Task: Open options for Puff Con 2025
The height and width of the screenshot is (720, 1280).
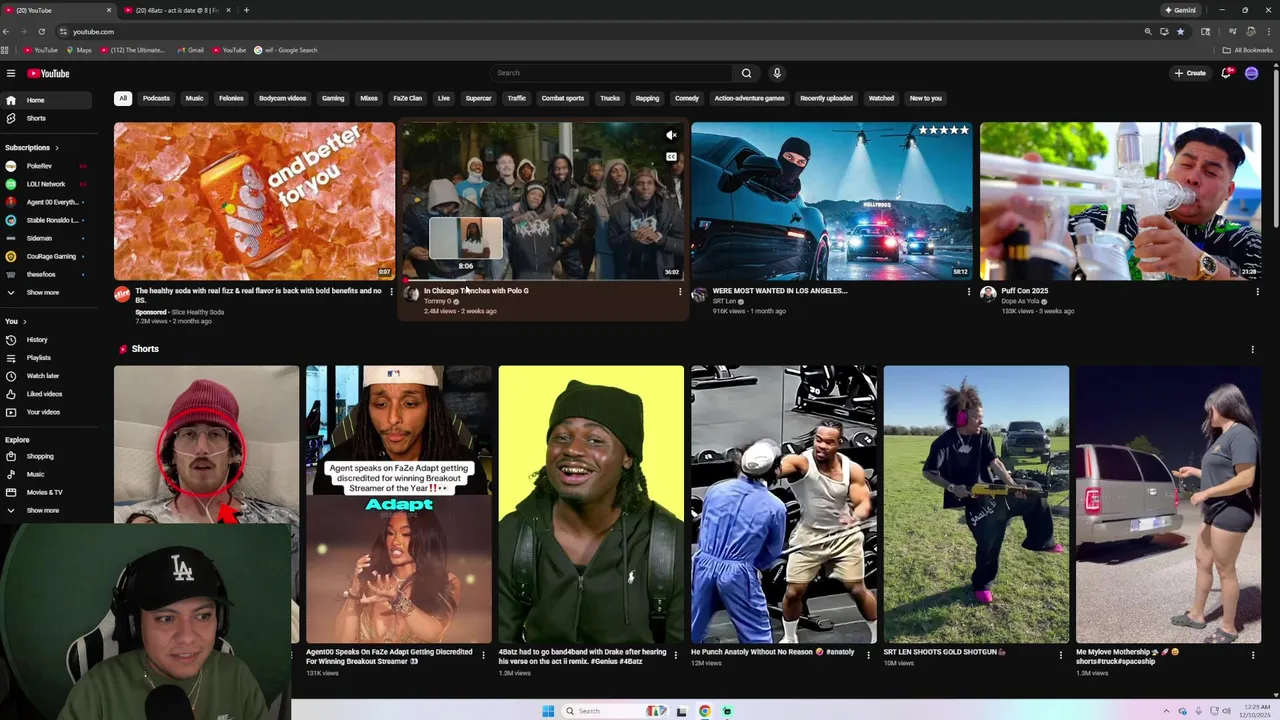Action: click(x=1257, y=292)
